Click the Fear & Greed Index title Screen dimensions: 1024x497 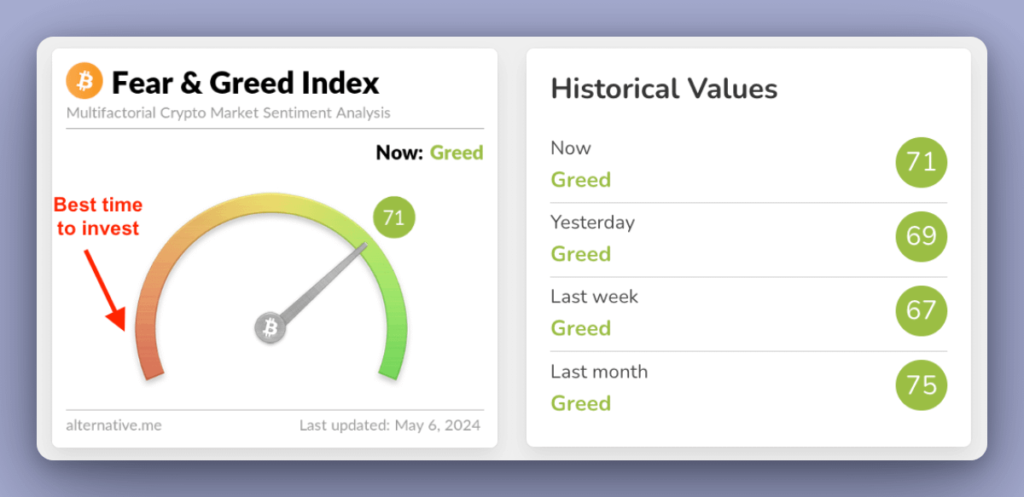(x=245, y=82)
